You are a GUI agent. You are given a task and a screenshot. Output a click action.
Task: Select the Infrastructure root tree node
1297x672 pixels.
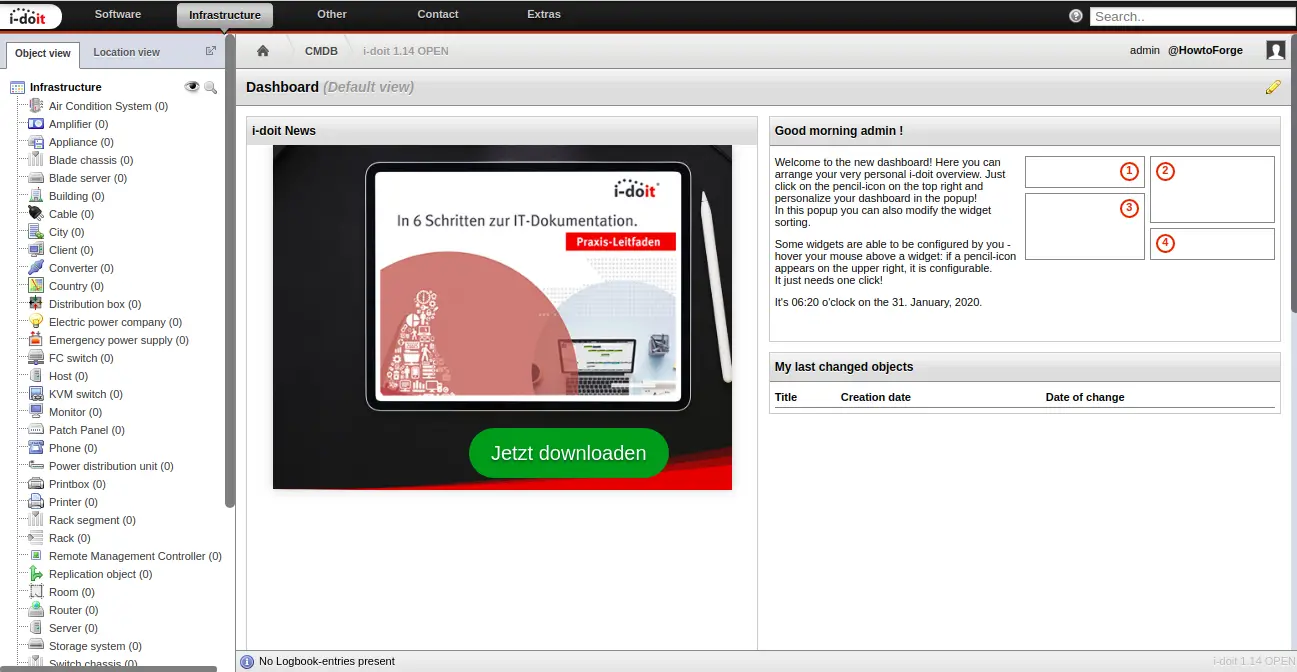click(x=66, y=87)
